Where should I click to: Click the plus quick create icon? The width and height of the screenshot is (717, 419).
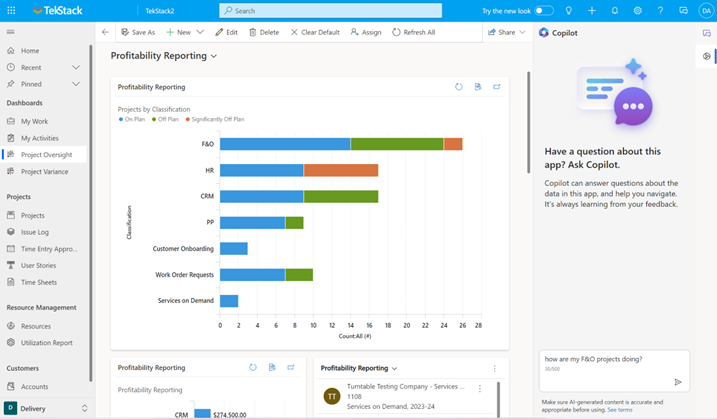click(592, 11)
